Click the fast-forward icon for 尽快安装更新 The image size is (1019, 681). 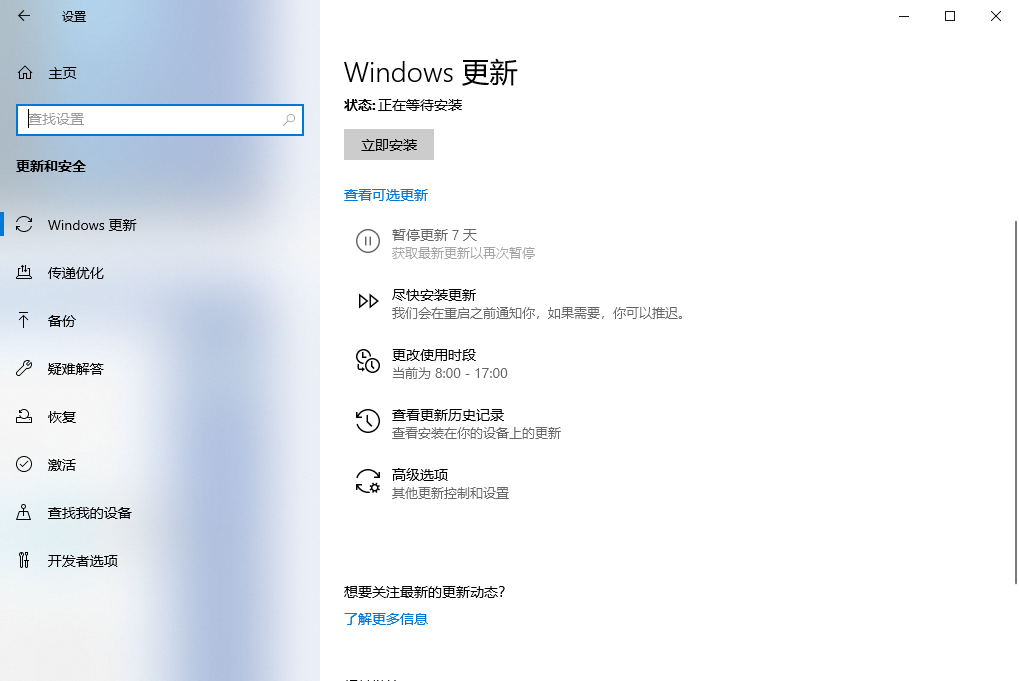click(368, 300)
